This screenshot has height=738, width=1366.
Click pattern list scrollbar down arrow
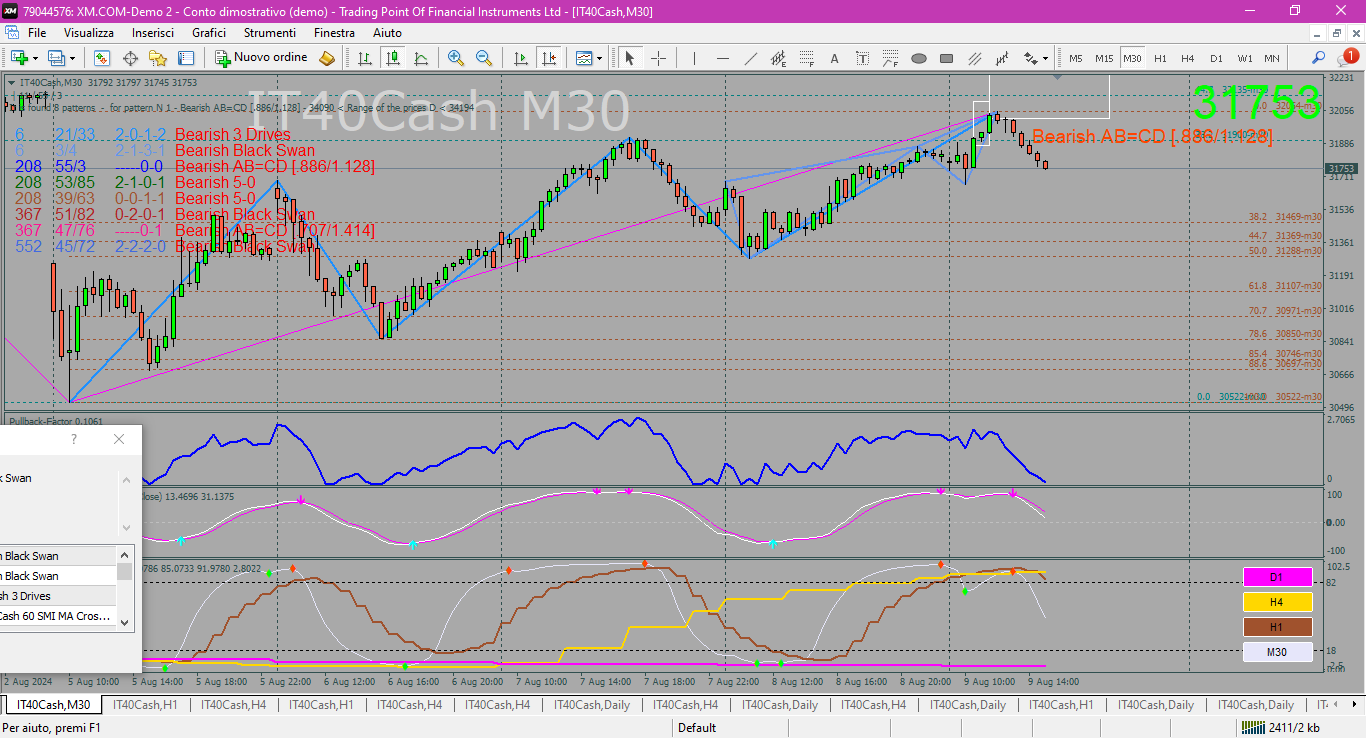coord(125,622)
